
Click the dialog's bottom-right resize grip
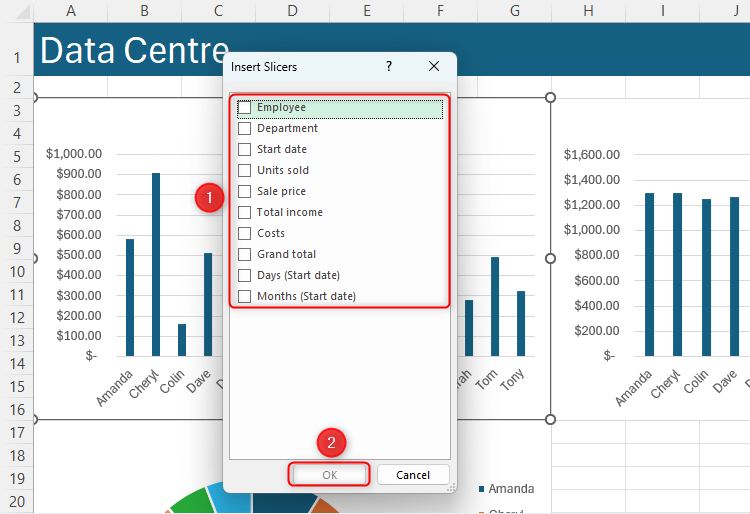pos(451,487)
